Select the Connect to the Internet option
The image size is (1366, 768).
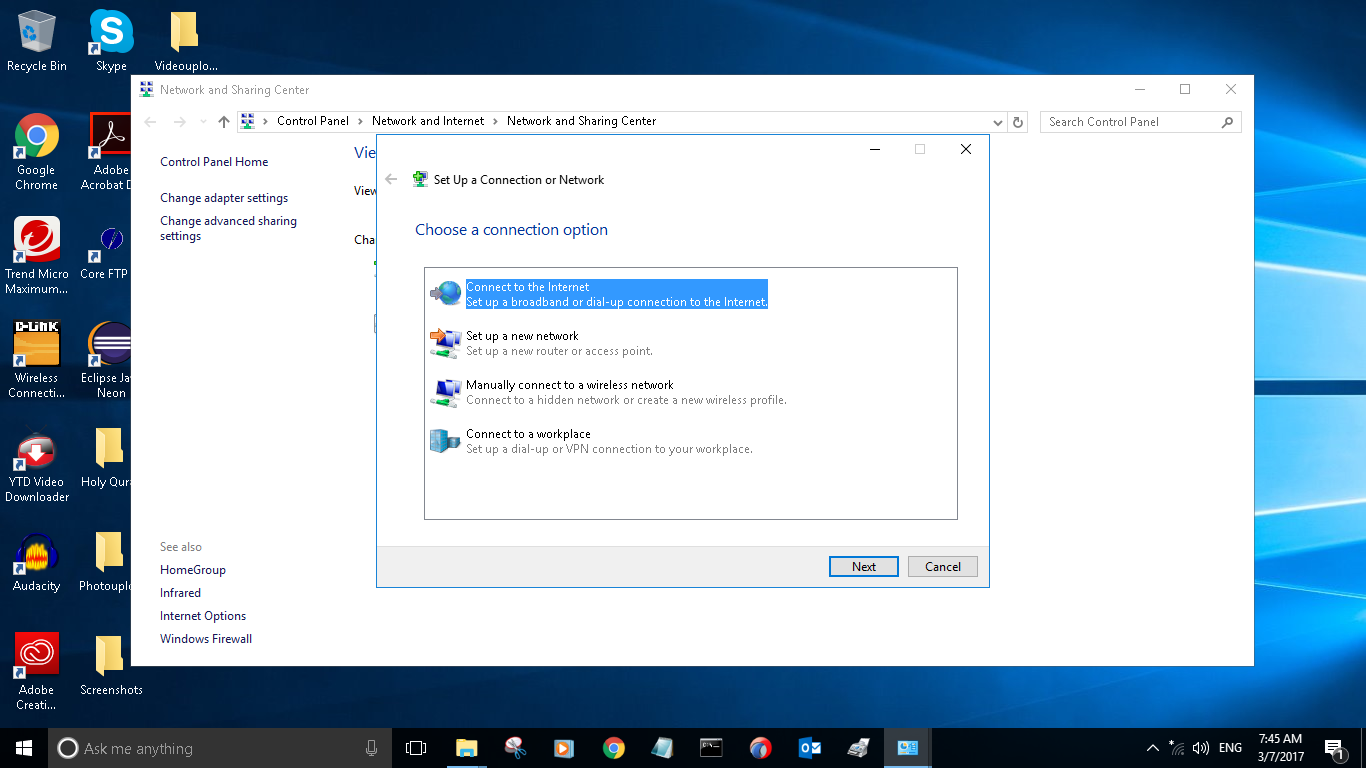point(616,294)
